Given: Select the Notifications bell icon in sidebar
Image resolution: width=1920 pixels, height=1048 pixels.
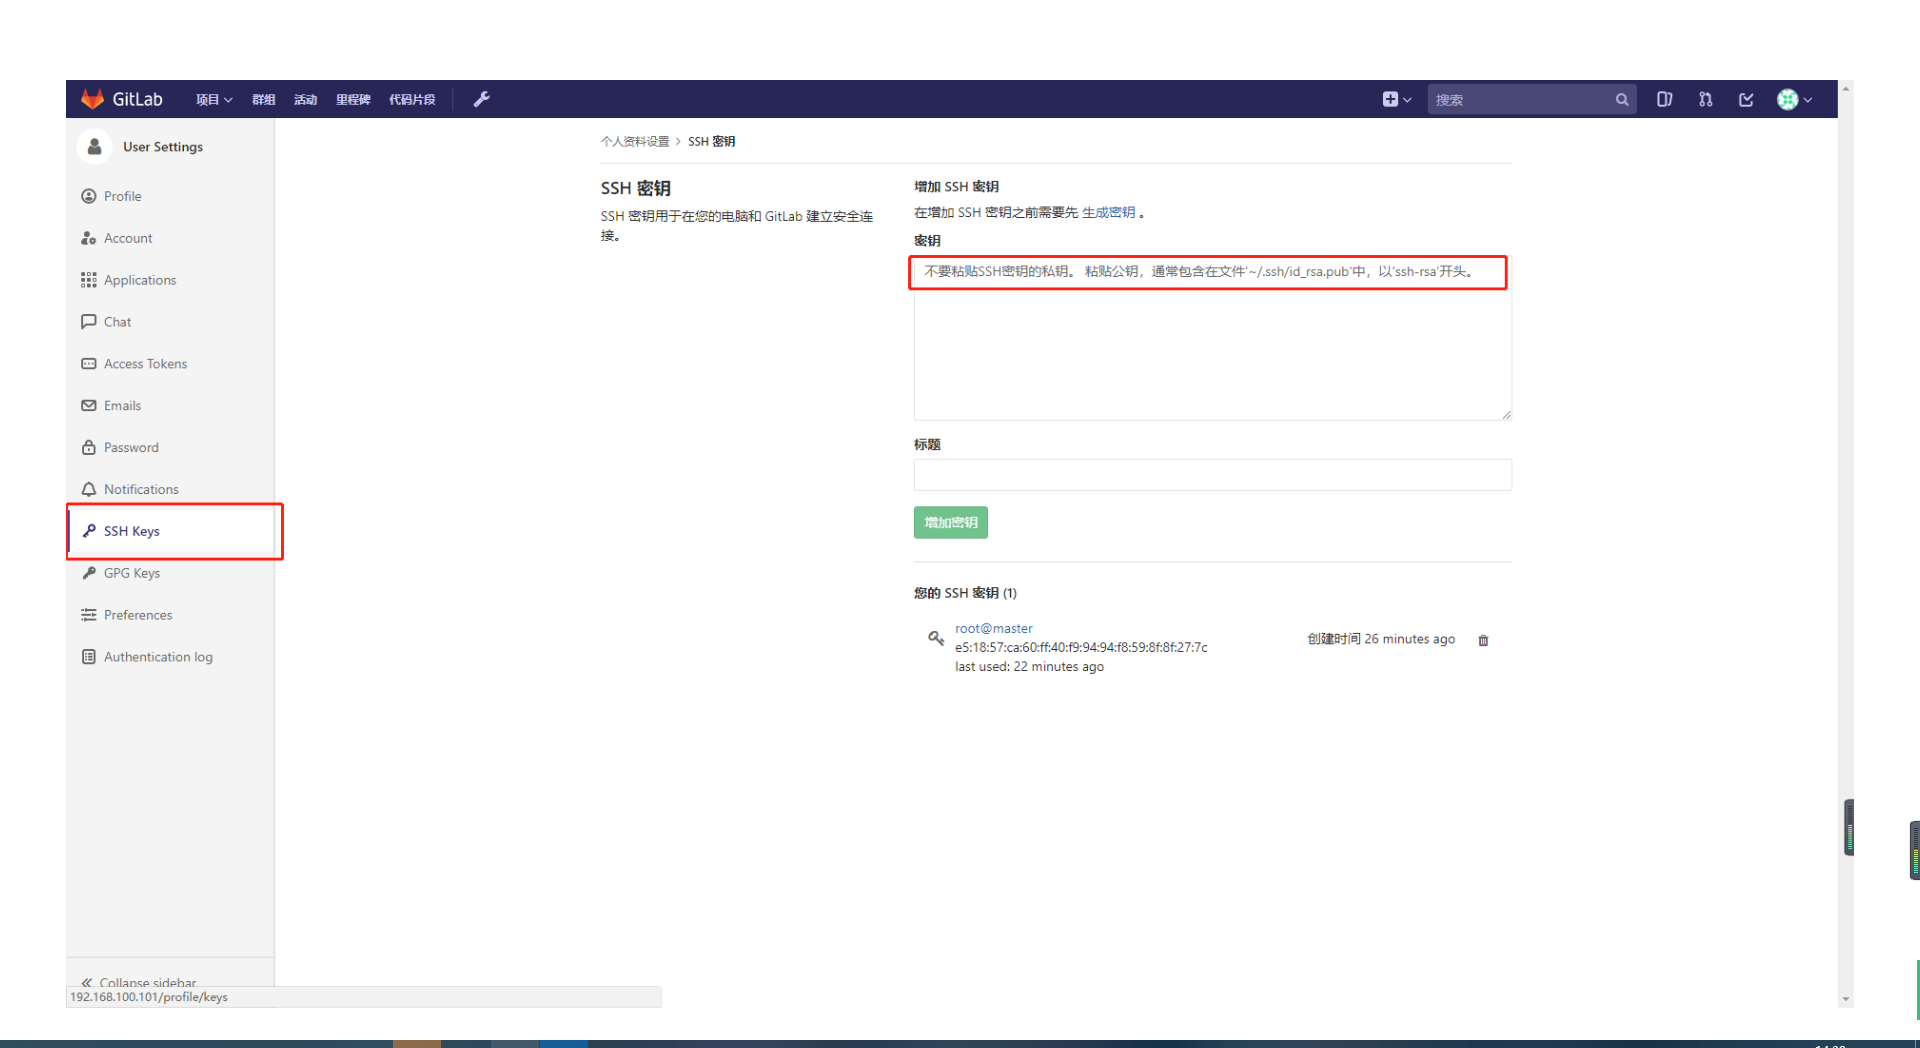Looking at the screenshot, I should coord(89,489).
